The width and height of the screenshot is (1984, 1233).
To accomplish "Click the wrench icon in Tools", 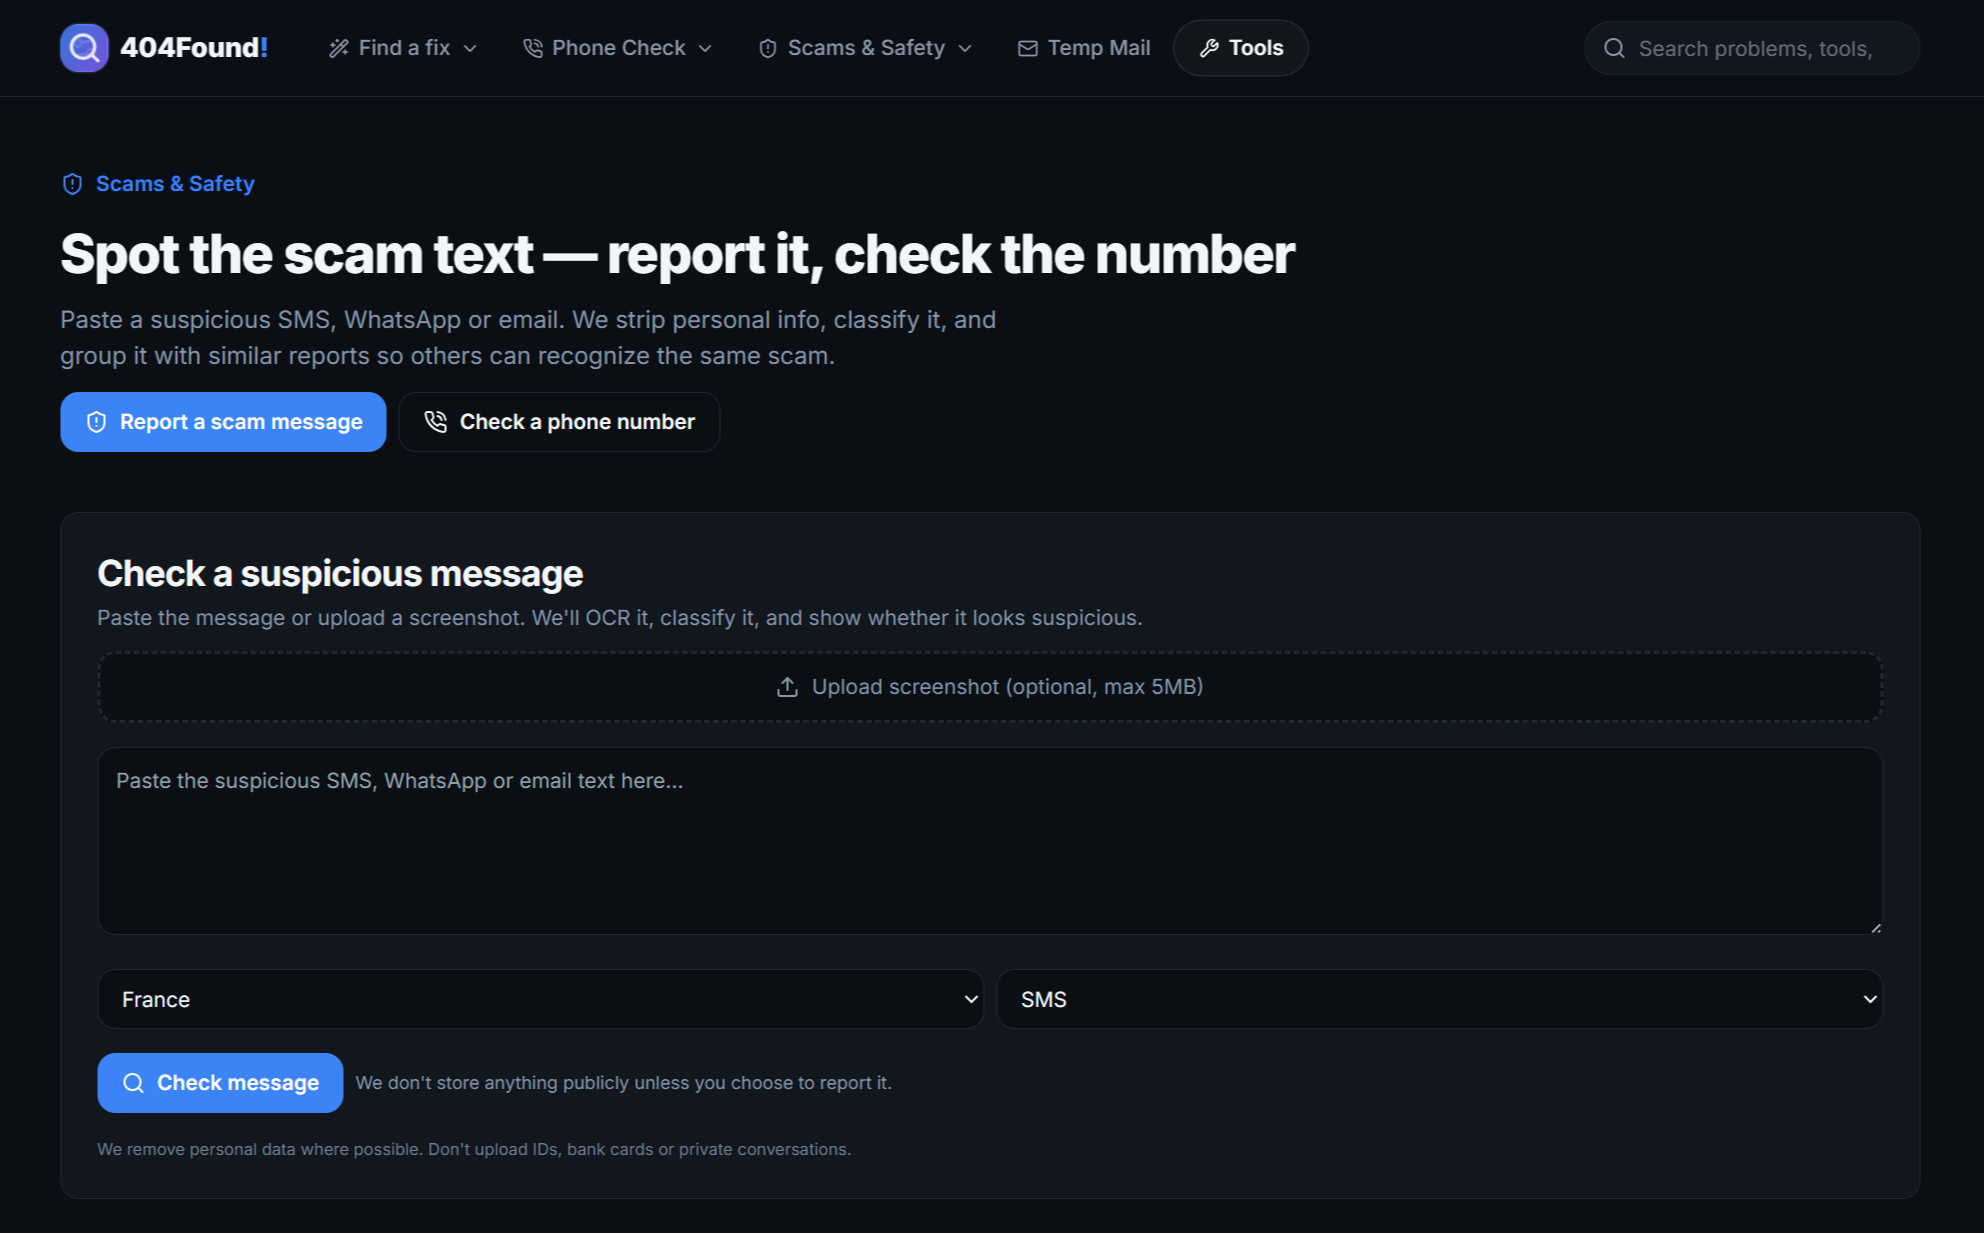I will point(1209,48).
